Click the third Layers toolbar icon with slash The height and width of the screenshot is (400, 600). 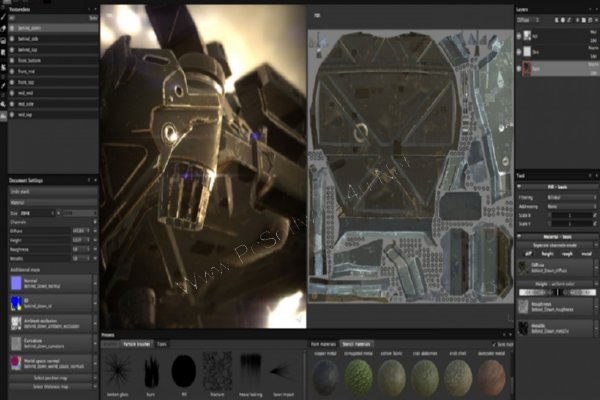pyautogui.click(x=569, y=20)
